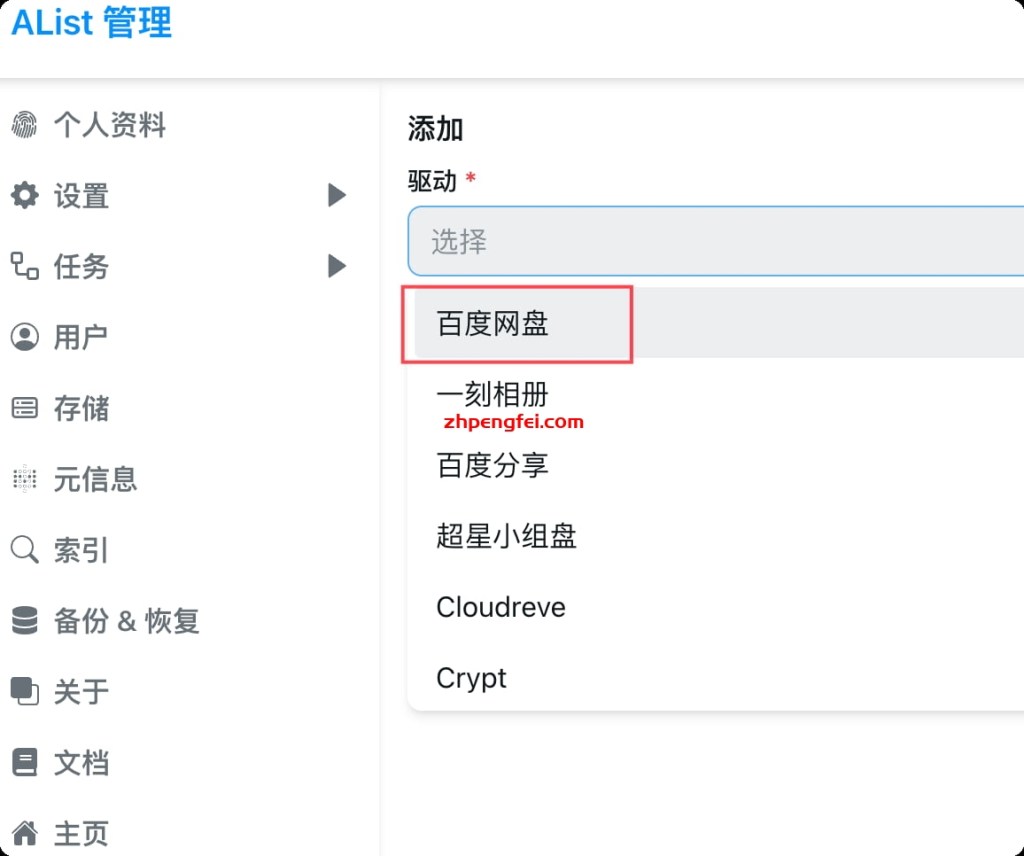Click the 存储 storage icon
Image resolution: width=1024 pixels, height=856 pixels.
tap(24, 408)
